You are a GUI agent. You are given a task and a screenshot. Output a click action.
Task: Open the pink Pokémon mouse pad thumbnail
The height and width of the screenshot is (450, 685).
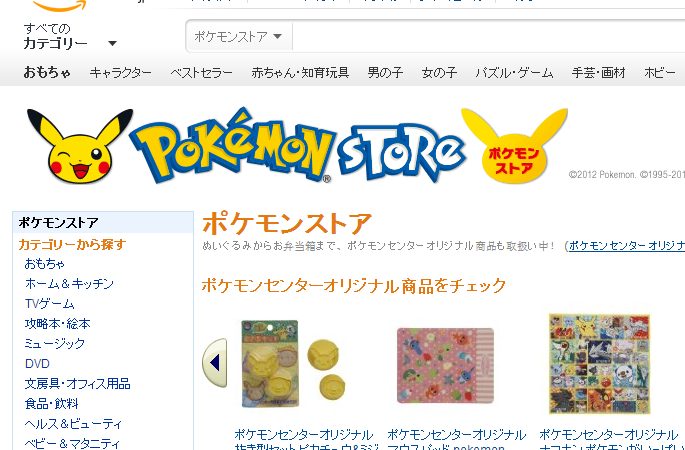click(x=446, y=366)
